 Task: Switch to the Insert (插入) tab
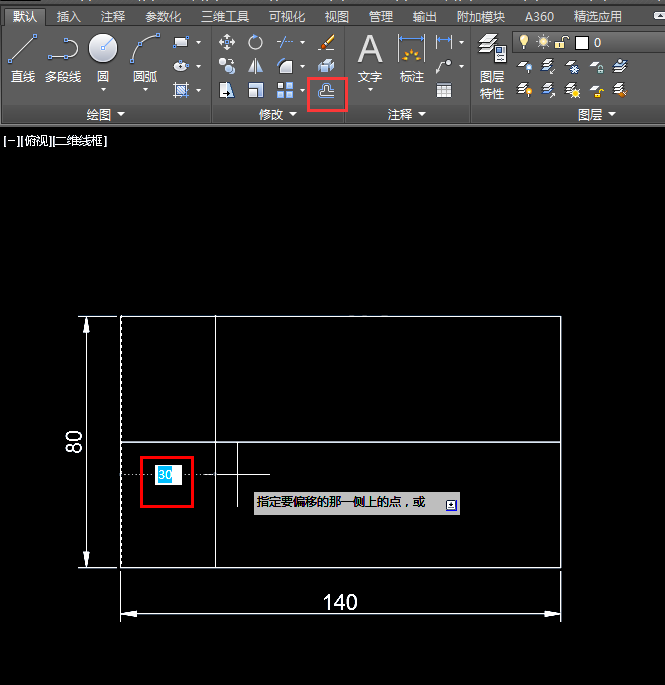point(69,17)
